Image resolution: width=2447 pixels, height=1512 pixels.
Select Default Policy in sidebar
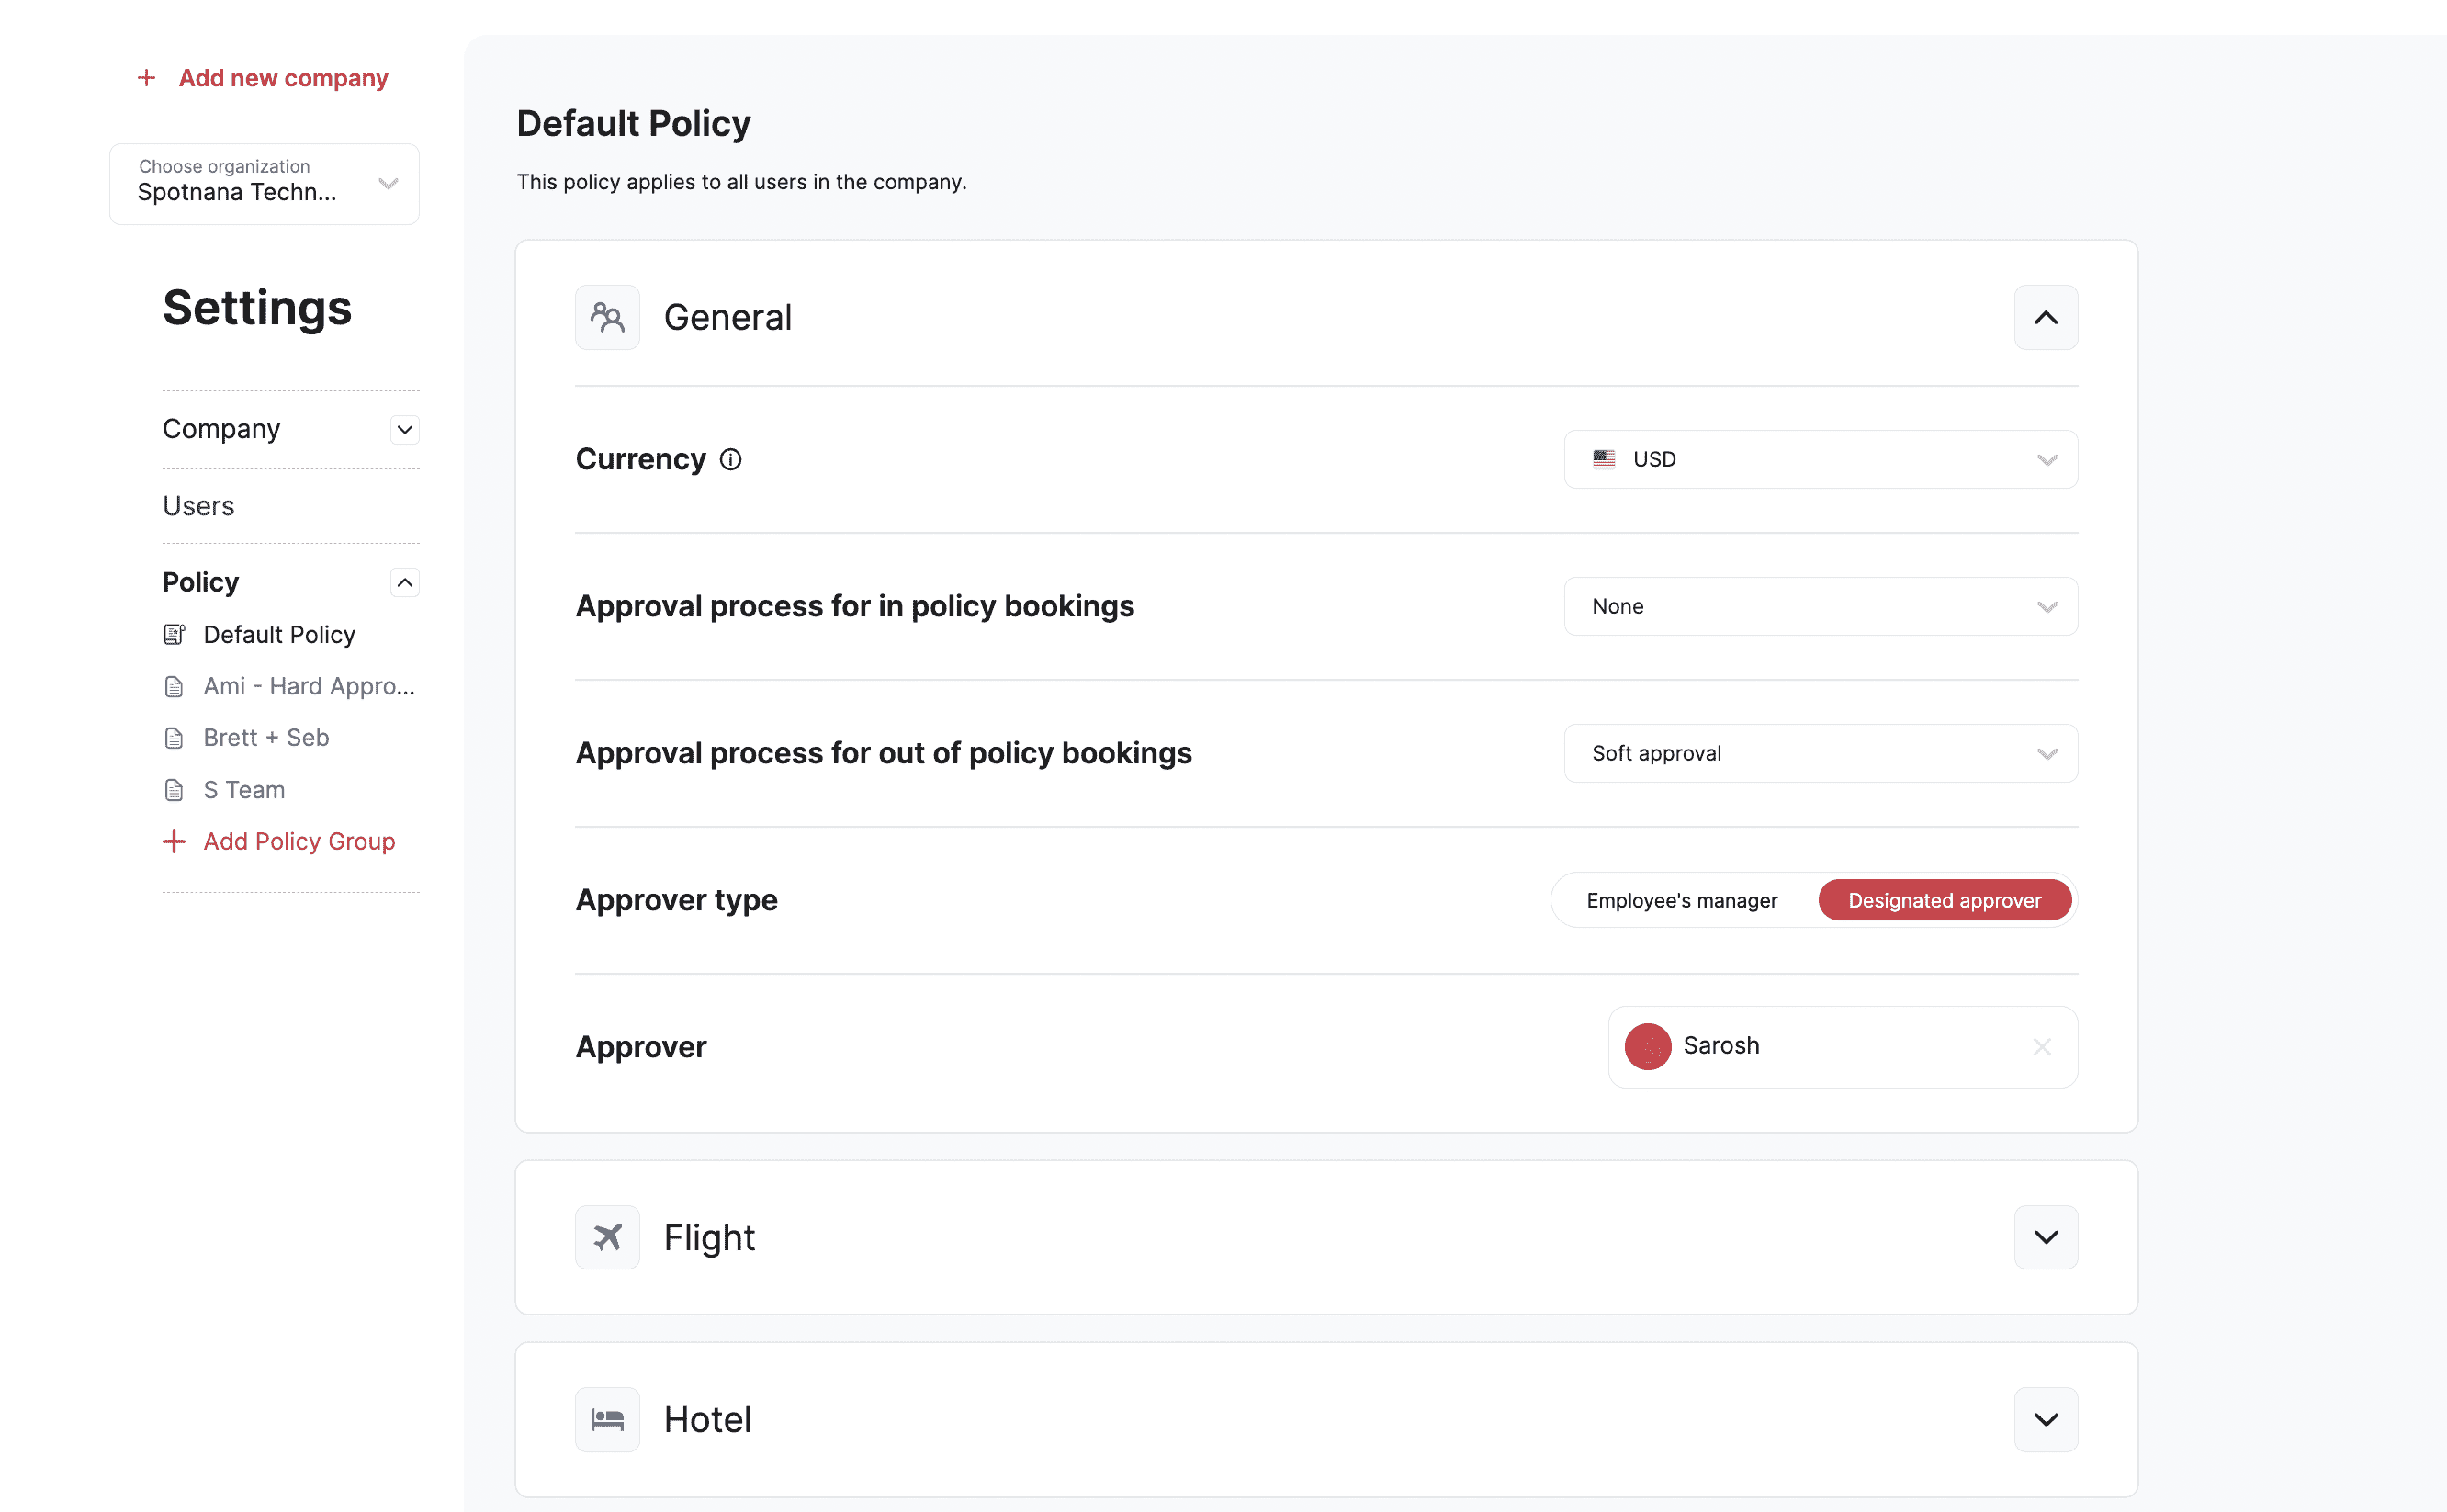click(x=279, y=635)
